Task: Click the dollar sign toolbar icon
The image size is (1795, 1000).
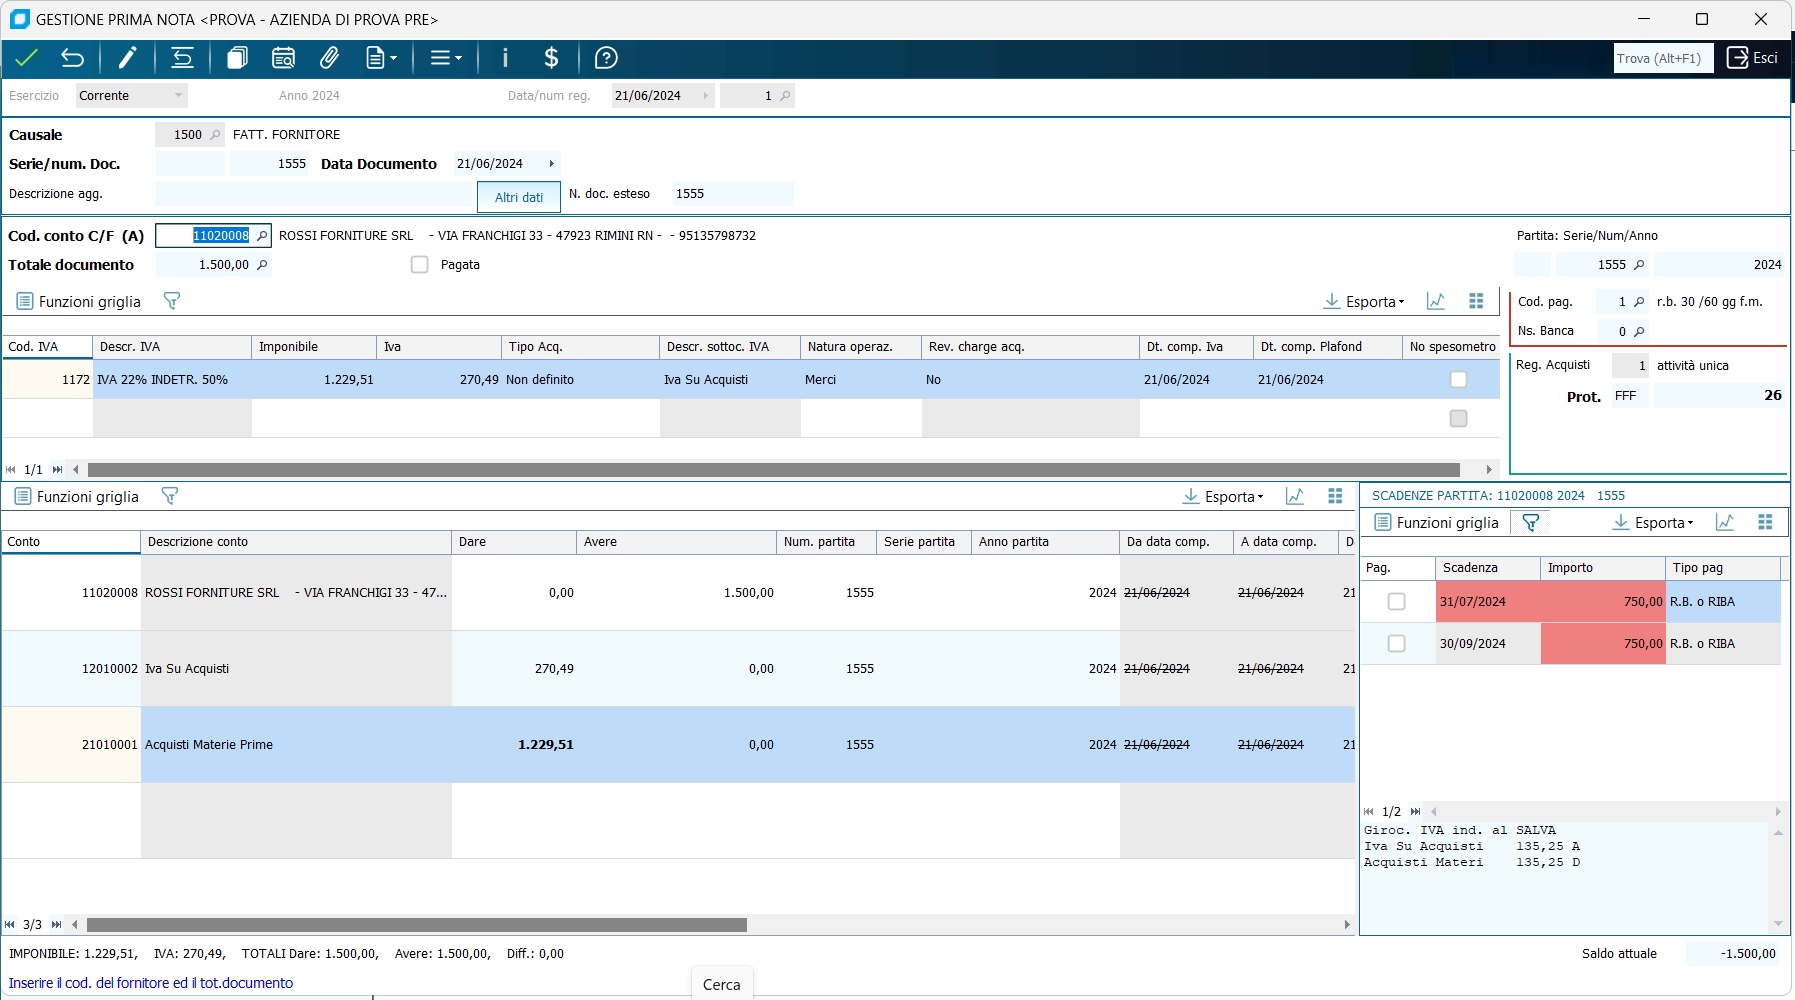Action: pos(551,58)
